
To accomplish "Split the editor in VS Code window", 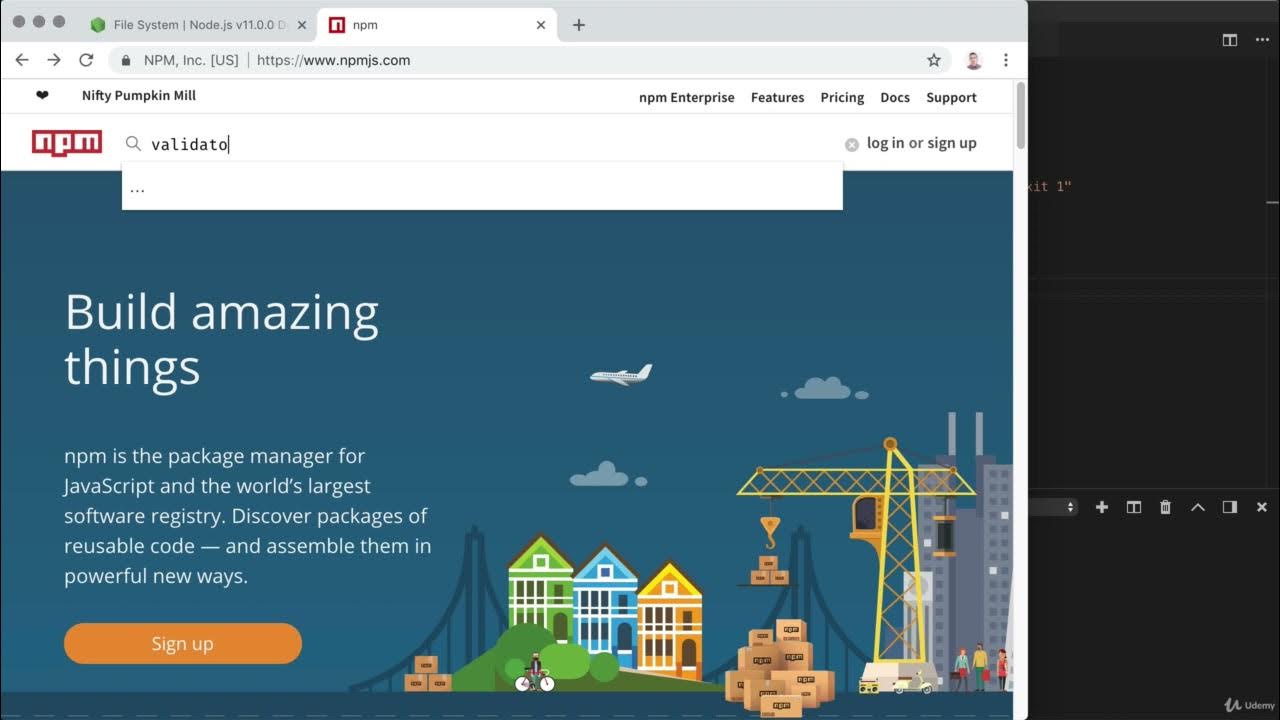I will (1230, 40).
